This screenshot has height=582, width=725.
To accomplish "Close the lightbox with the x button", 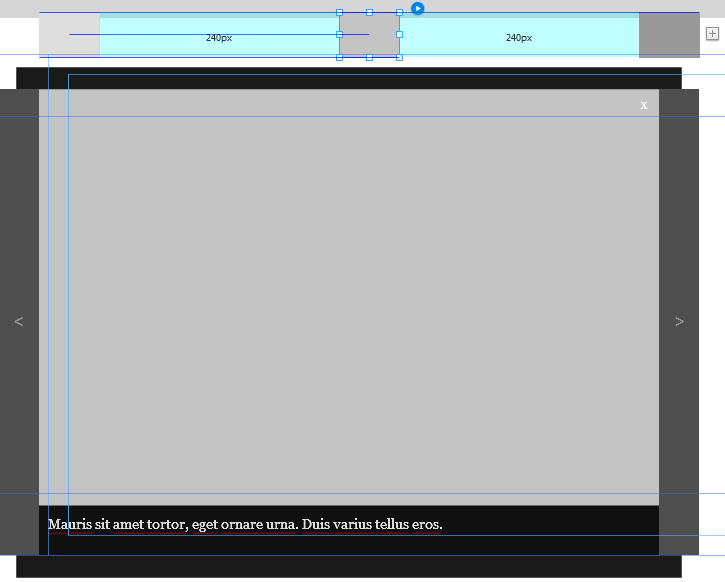I will click(644, 105).
